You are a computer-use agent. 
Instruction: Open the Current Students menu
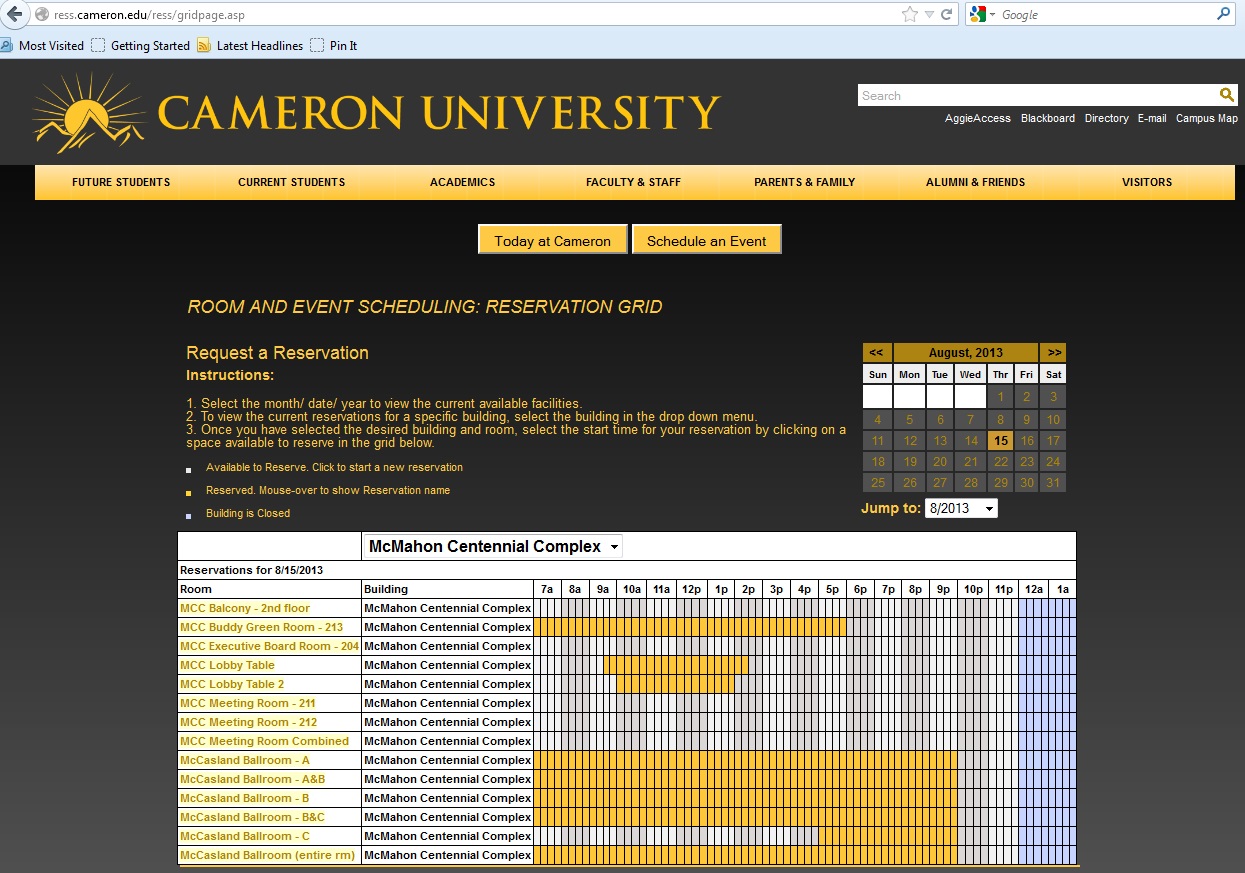pos(292,182)
